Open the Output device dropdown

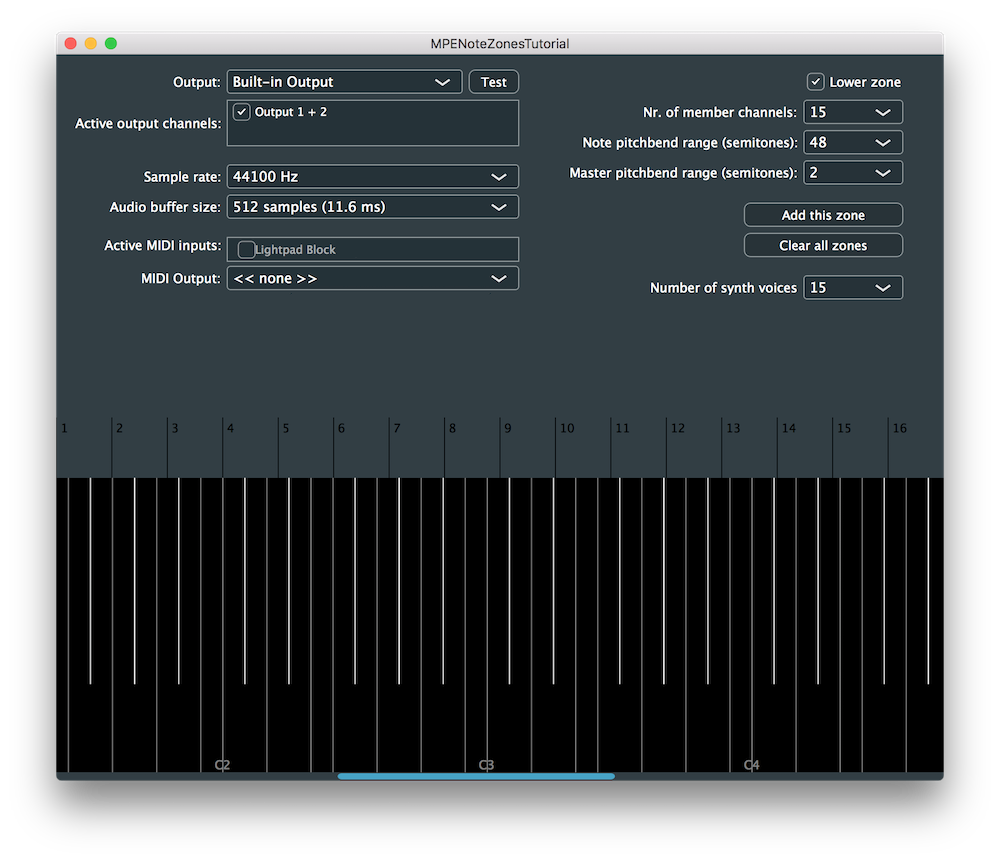coord(344,81)
